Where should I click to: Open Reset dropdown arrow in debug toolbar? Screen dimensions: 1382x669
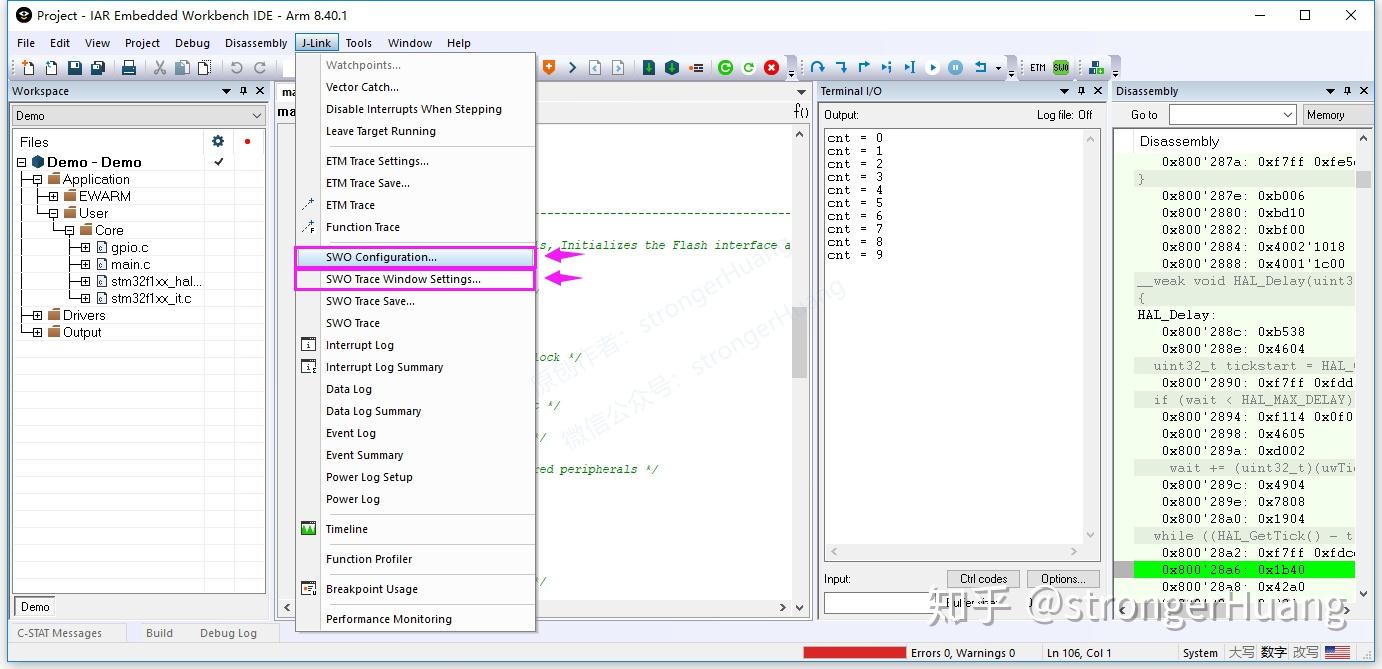coord(998,68)
